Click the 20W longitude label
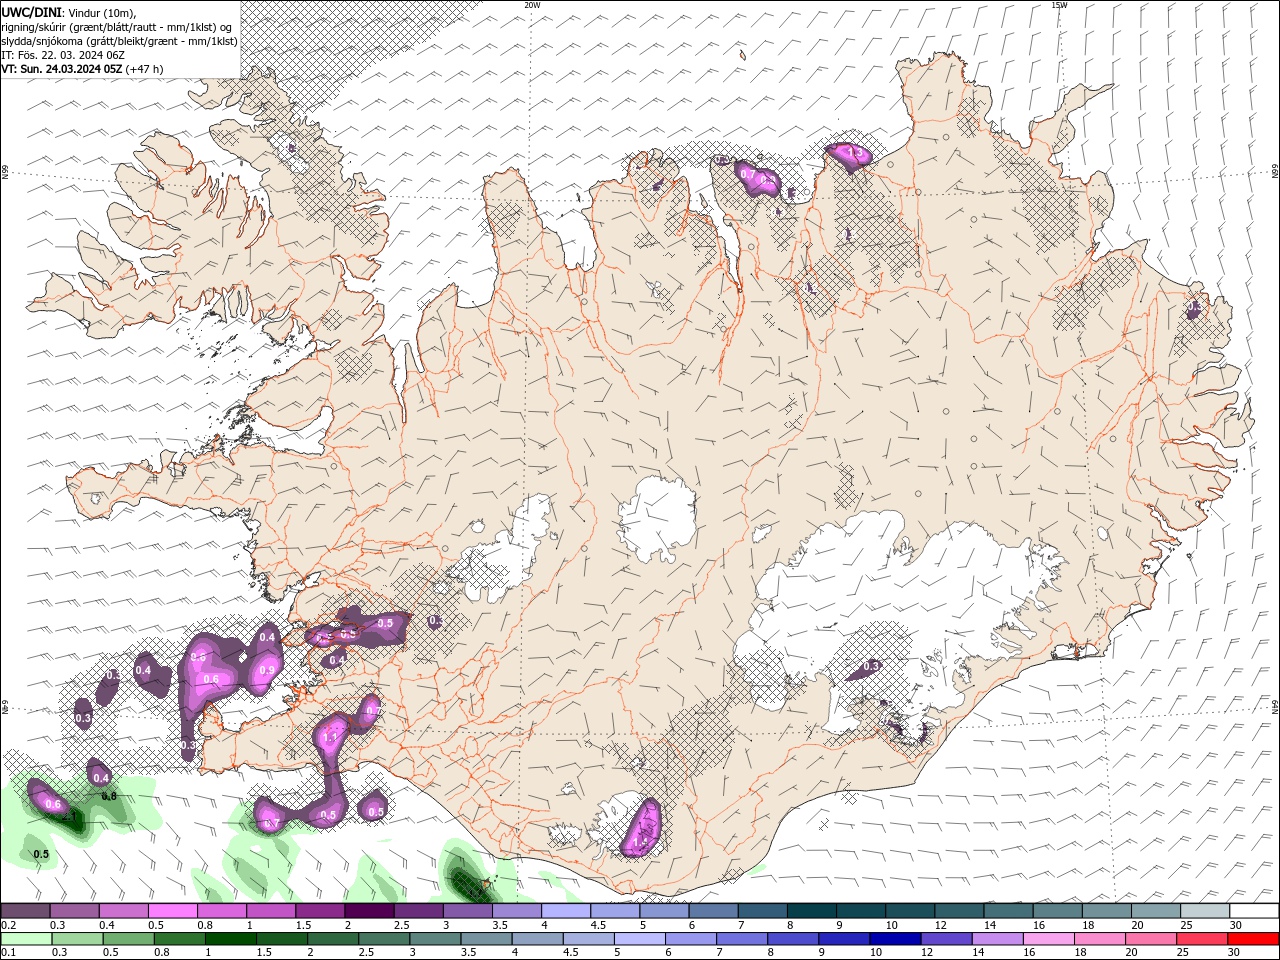The height and width of the screenshot is (960, 1280). pyautogui.click(x=532, y=5)
